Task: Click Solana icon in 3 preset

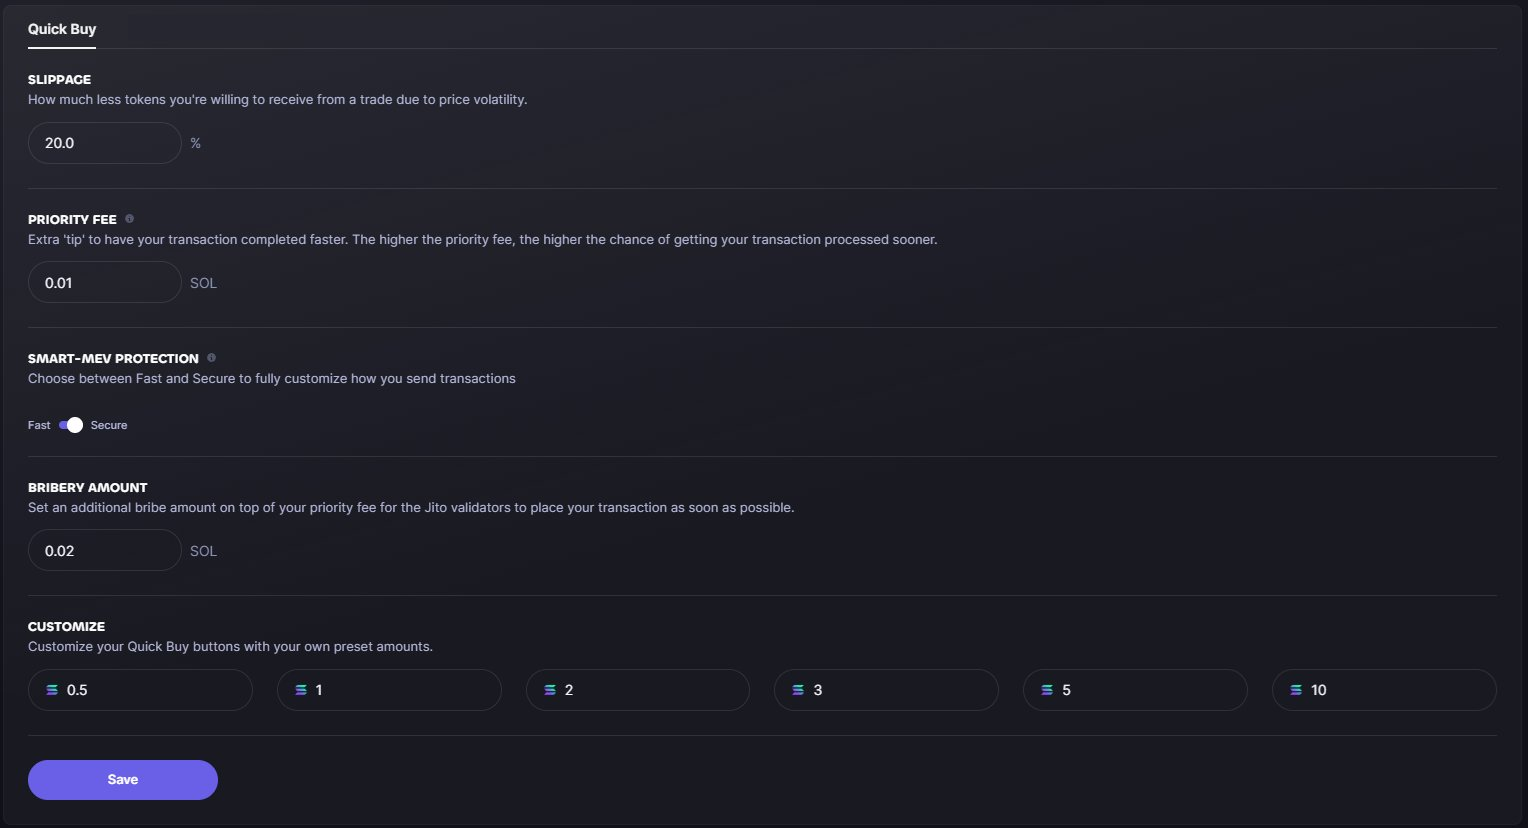Action: (x=798, y=690)
